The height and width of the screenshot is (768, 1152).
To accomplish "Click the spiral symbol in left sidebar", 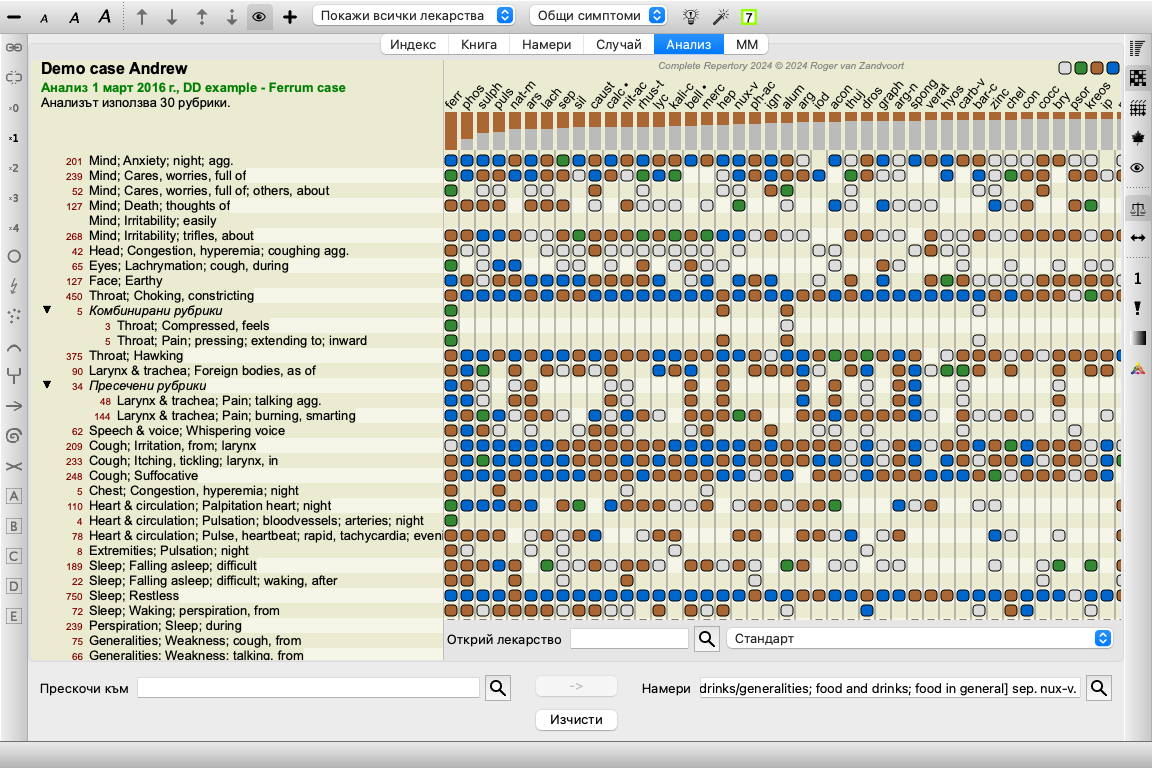I will [x=14, y=436].
